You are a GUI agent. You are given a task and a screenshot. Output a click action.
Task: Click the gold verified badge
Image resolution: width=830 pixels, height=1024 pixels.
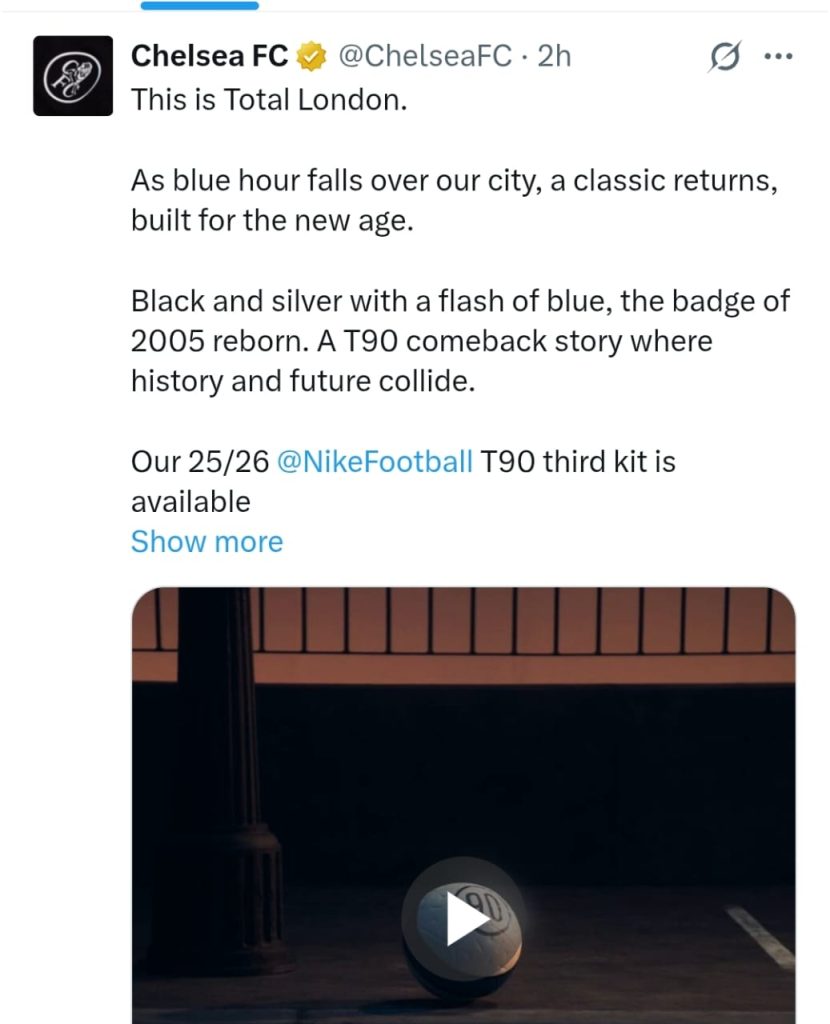click(311, 56)
